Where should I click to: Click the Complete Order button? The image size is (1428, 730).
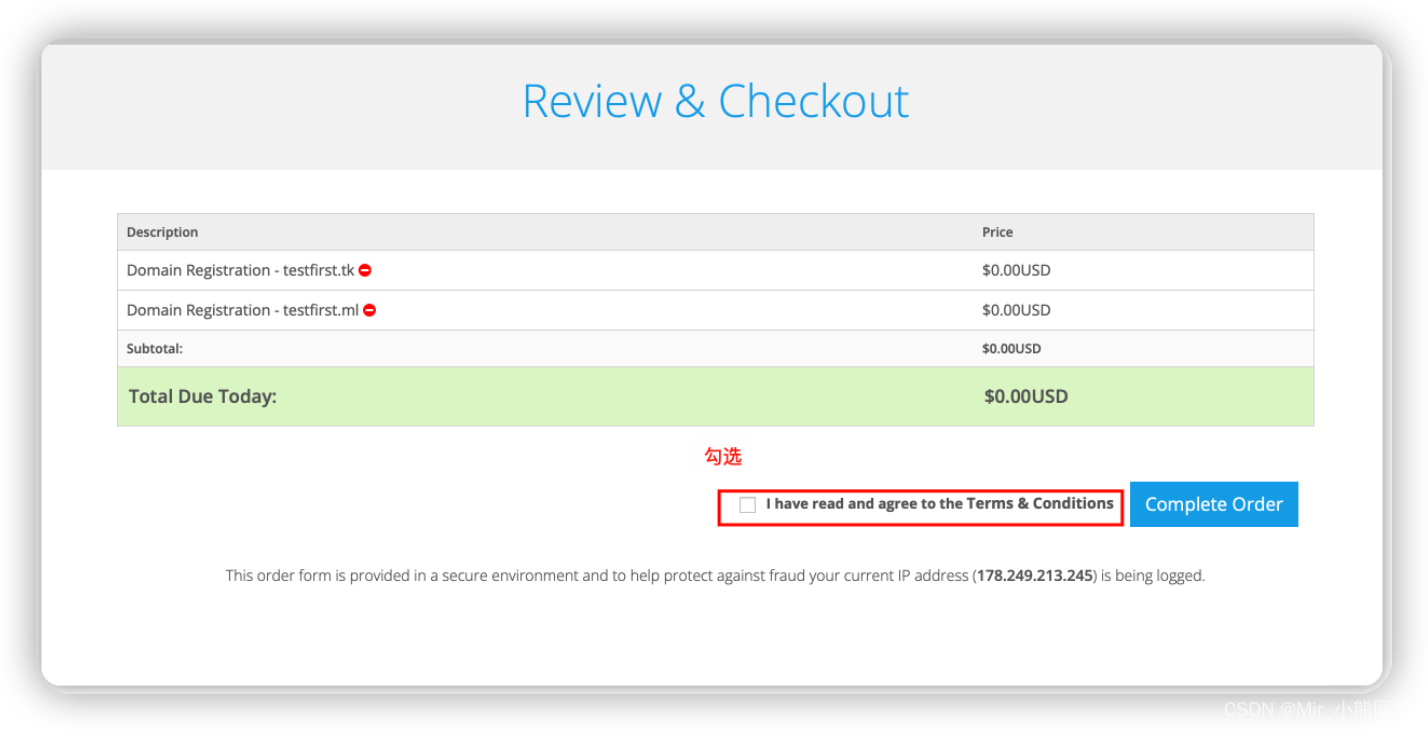point(1214,504)
